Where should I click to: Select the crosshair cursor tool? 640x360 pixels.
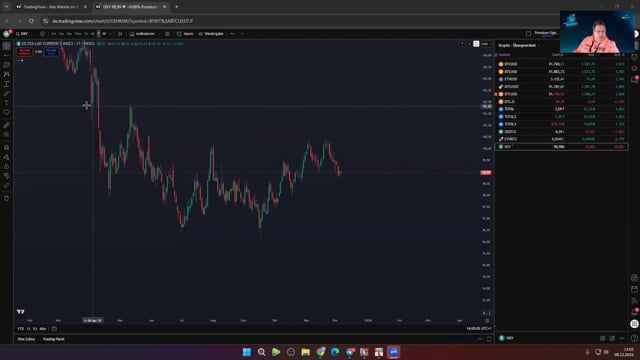pyautogui.click(x=7, y=46)
